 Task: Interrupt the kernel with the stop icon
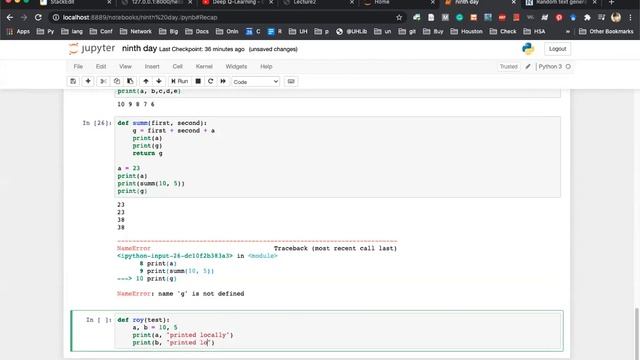(198, 81)
